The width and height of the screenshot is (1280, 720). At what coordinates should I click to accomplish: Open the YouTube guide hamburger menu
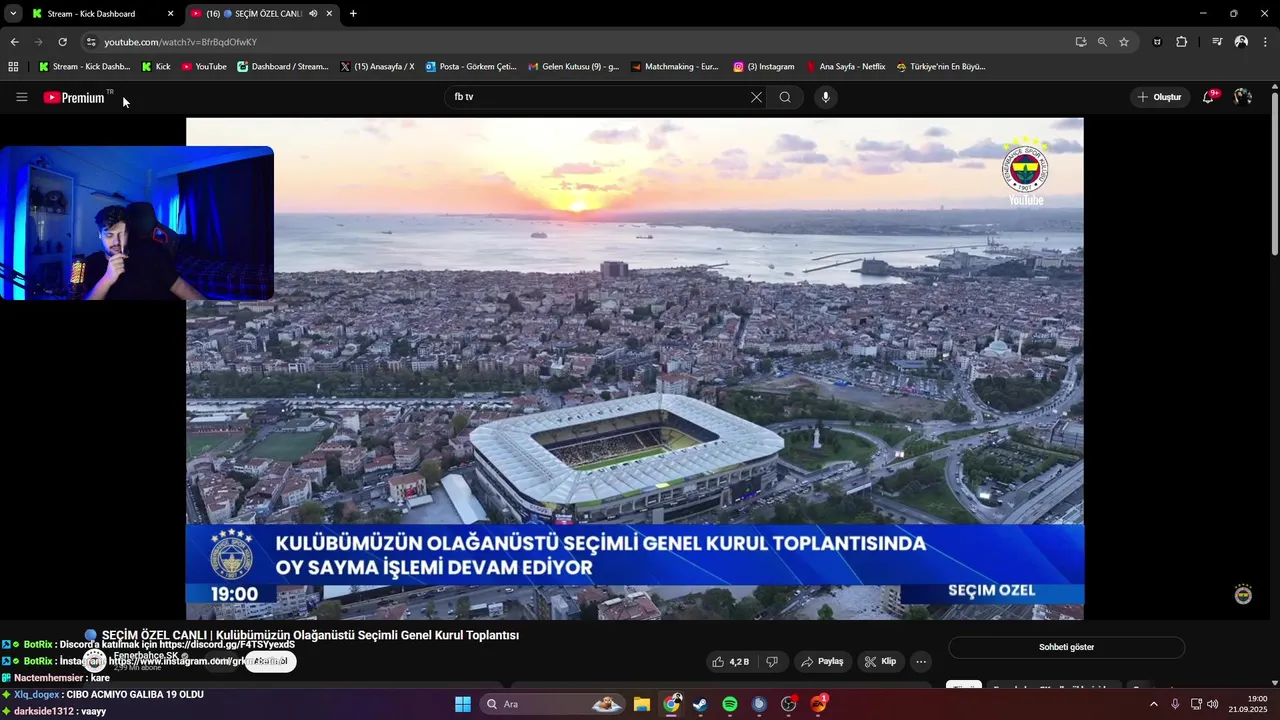click(21, 97)
